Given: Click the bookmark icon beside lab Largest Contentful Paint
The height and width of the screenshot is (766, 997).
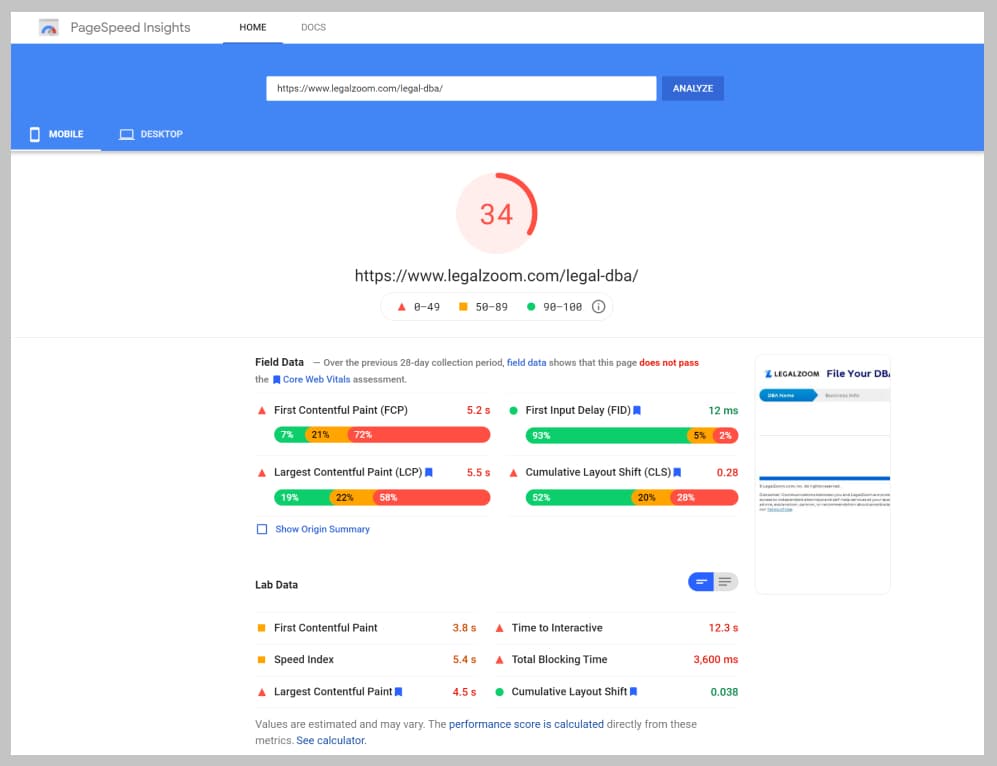Looking at the screenshot, I should 399,692.
